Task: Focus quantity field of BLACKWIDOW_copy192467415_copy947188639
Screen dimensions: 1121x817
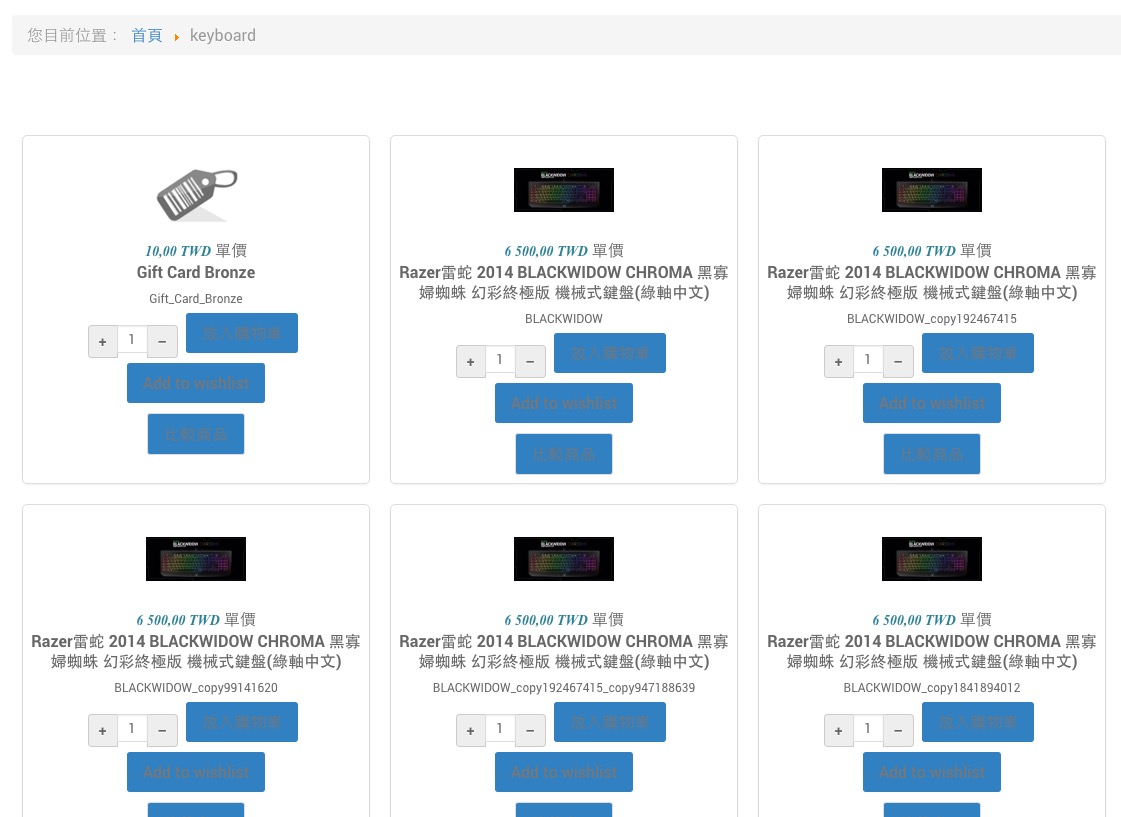Action: 500,728
